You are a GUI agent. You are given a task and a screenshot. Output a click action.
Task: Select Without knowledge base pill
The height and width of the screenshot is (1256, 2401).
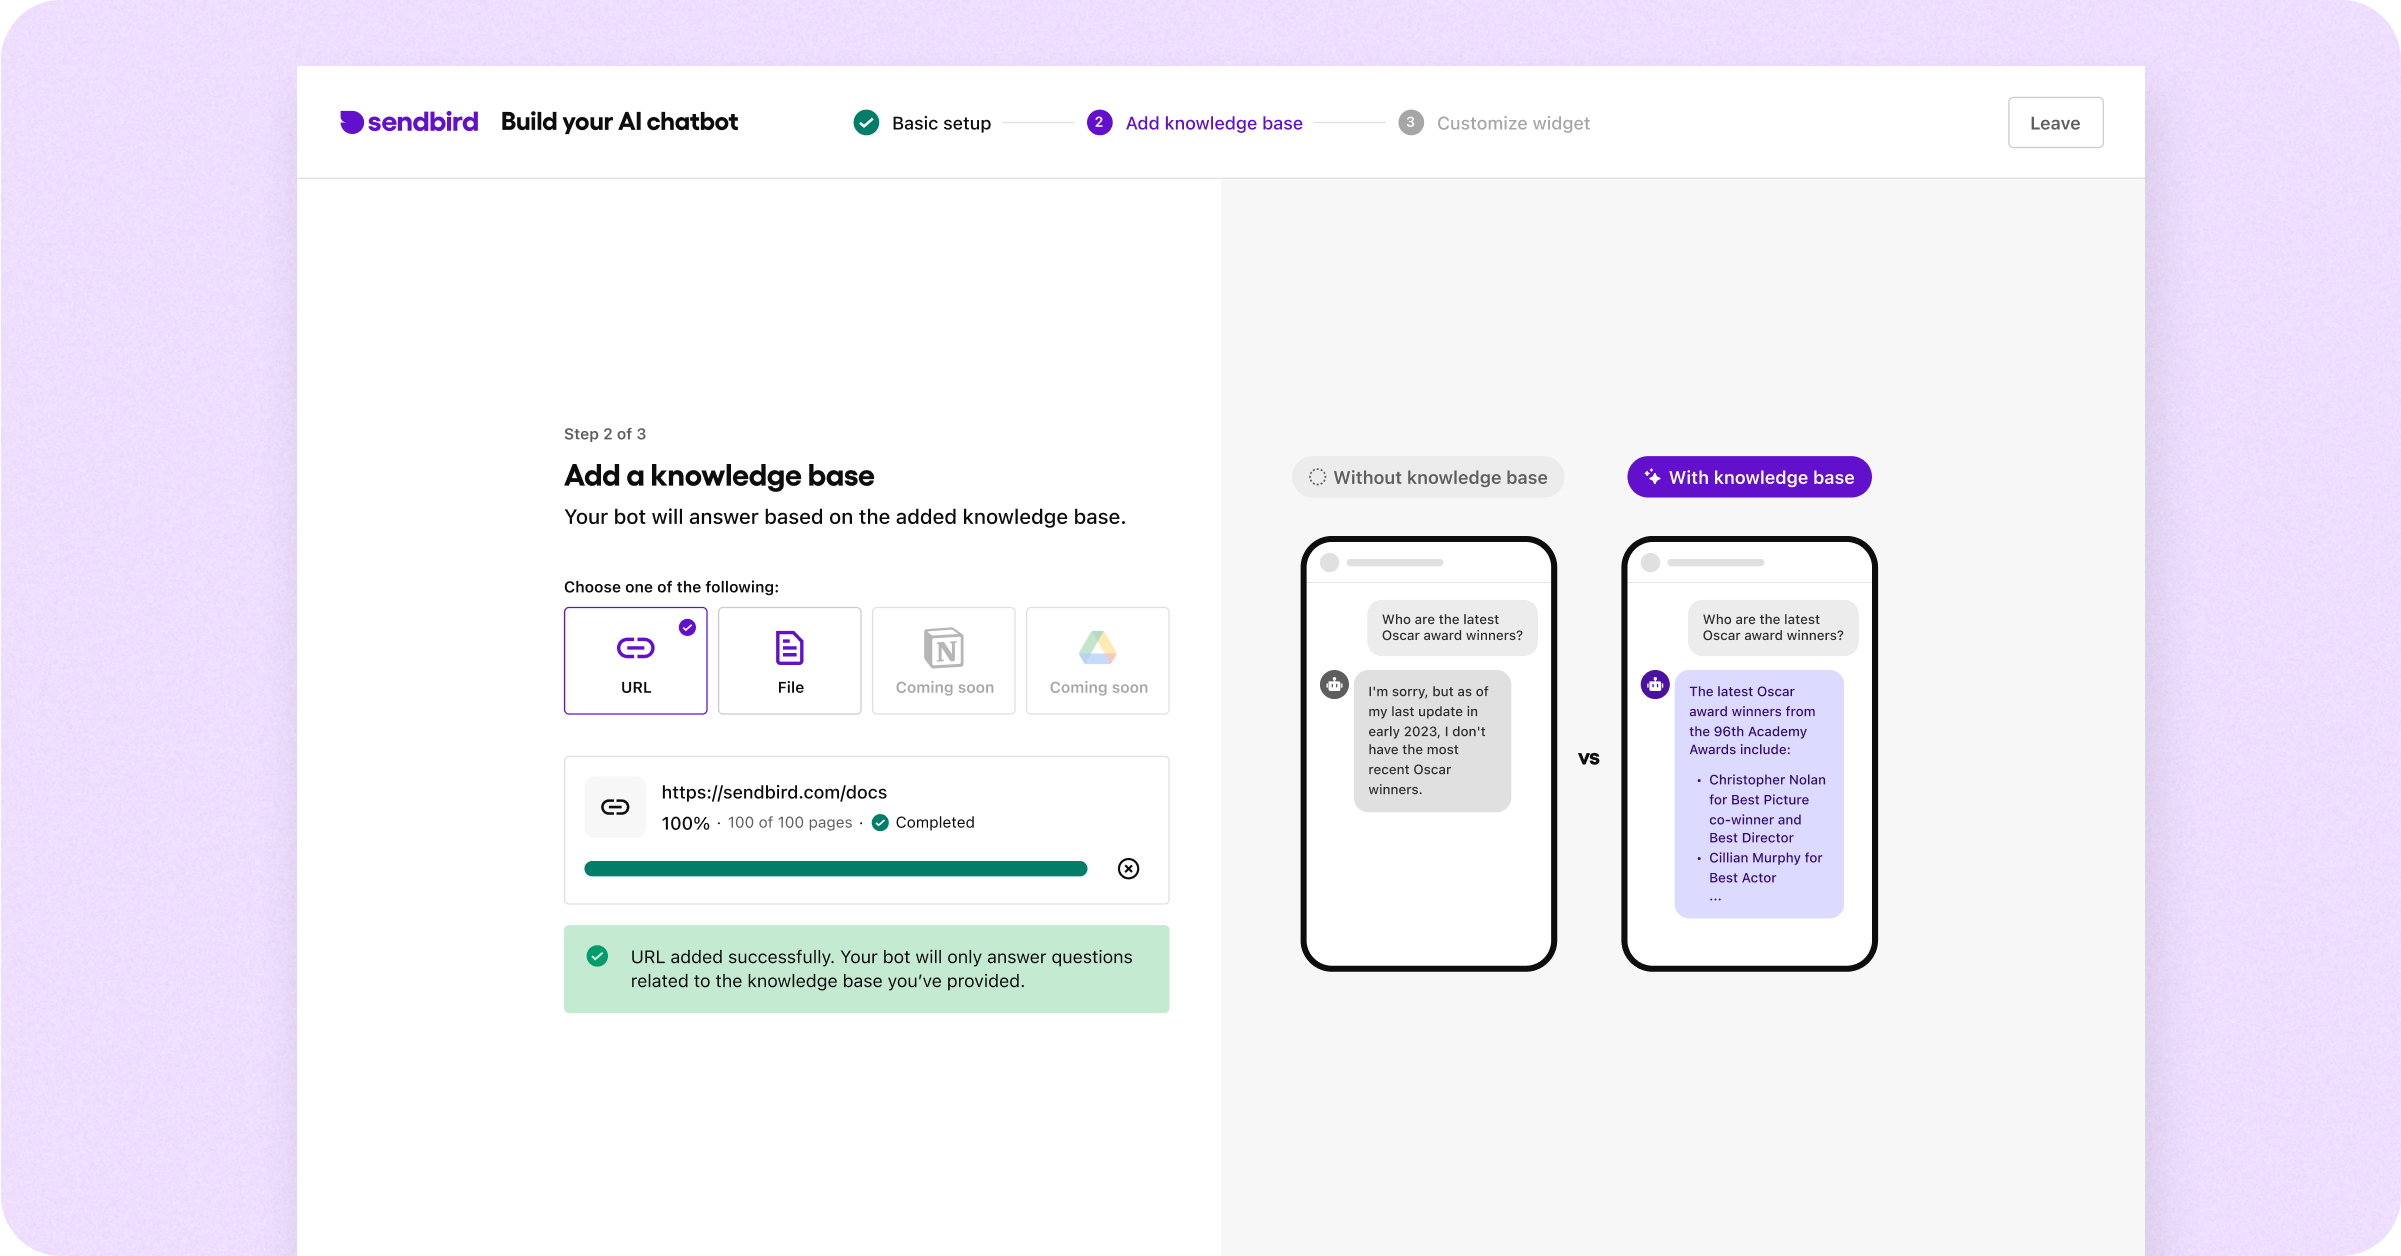click(1428, 477)
